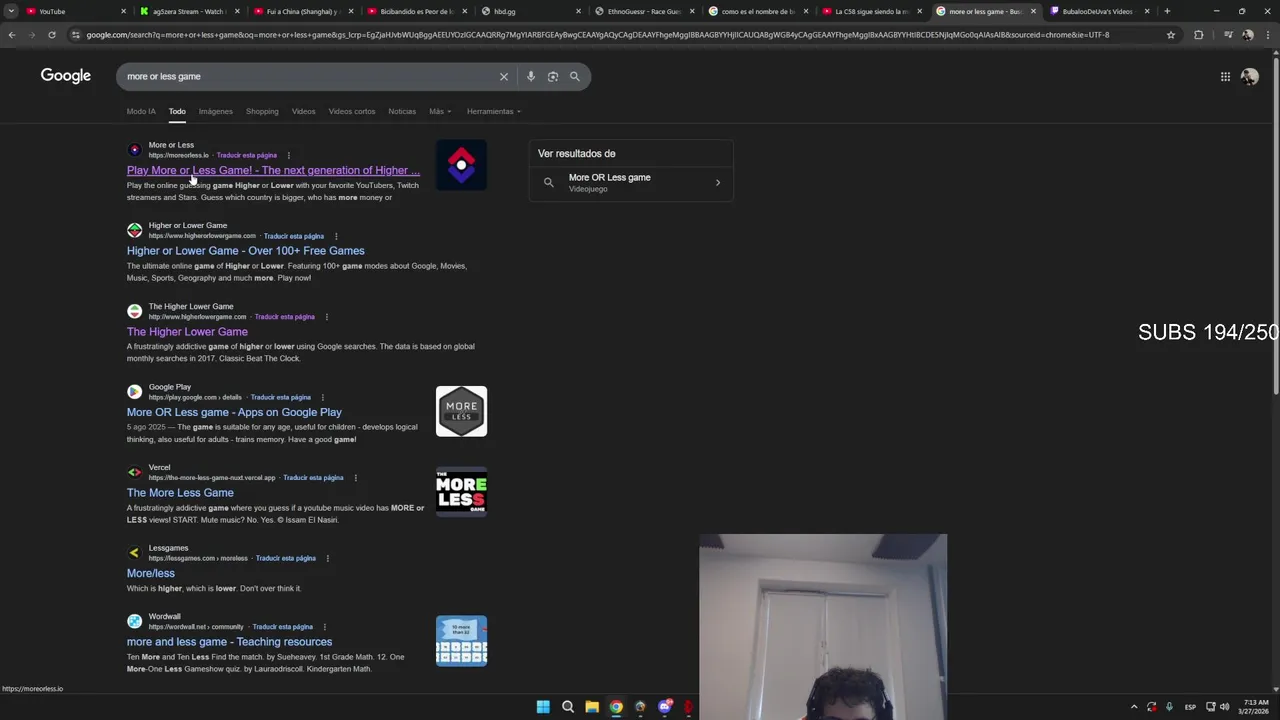Image resolution: width=1280 pixels, height=720 pixels.
Task: Open More OR Less game Google Play link
Action: (x=234, y=412)
